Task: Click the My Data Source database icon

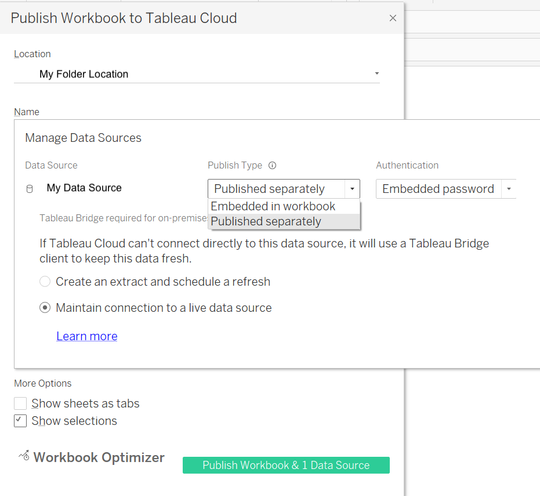Action: (x=30, y=189)
